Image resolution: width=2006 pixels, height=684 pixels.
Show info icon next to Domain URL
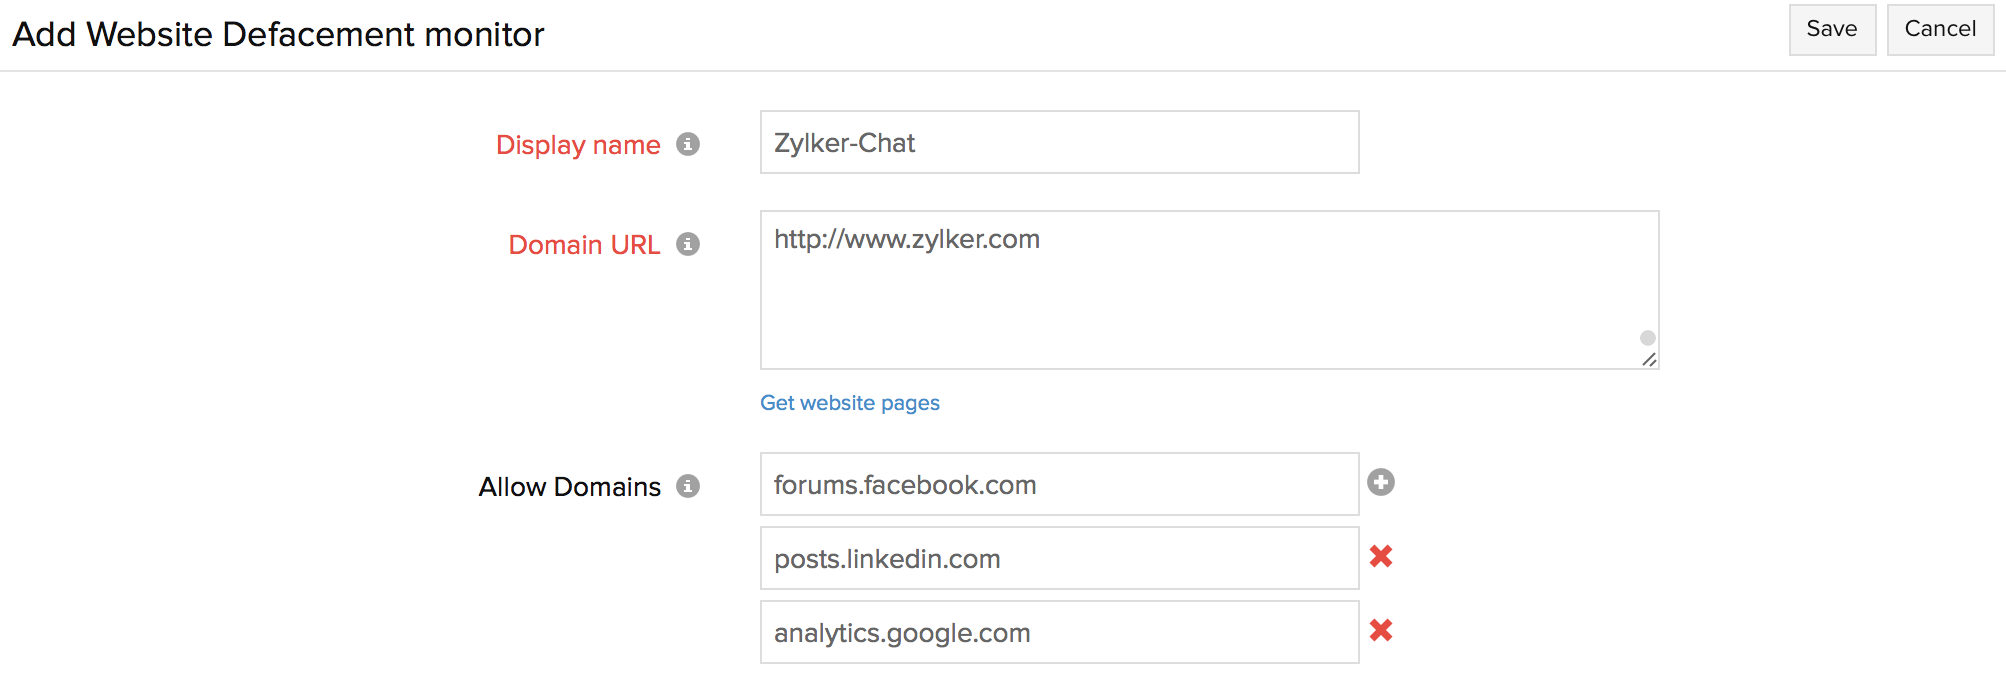coord(688,244)
